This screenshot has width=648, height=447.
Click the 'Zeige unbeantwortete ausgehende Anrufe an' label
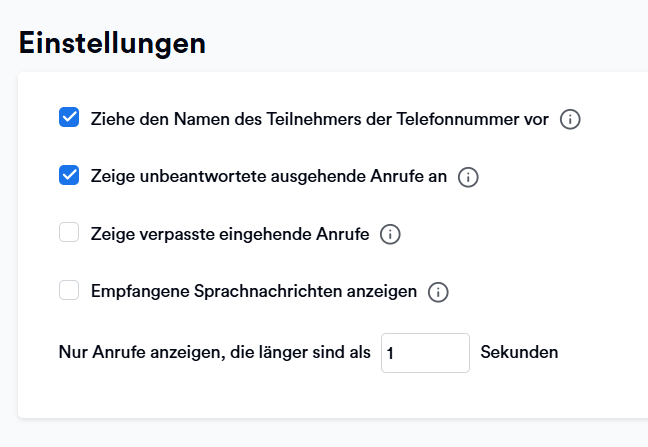tap(268, 177)
